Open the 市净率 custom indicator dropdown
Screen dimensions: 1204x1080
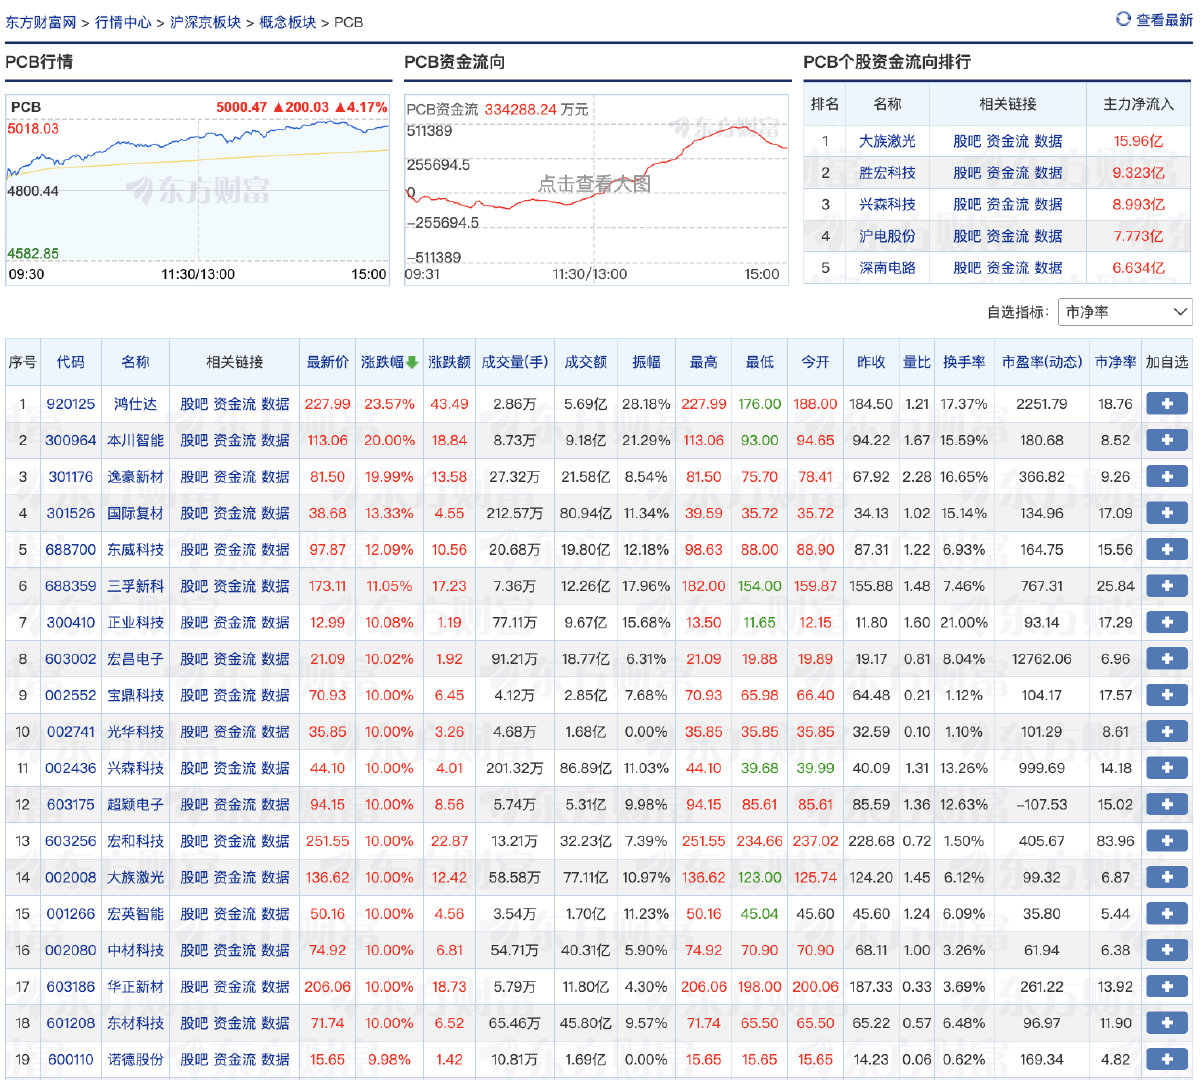pyautogui.click(x=1125, y=312)
